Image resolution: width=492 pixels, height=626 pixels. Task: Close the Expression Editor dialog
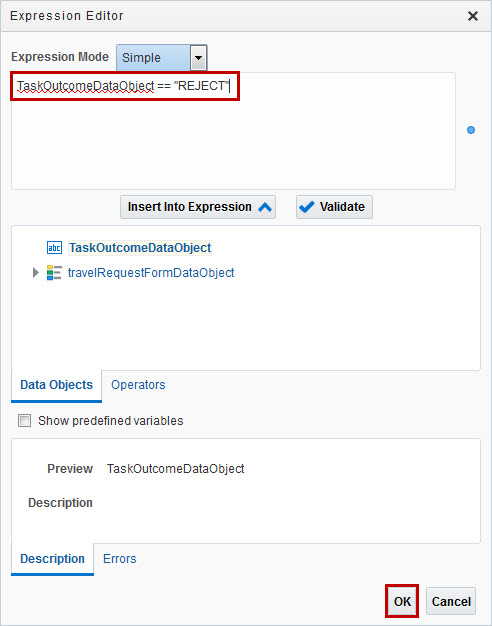[473, 16]
